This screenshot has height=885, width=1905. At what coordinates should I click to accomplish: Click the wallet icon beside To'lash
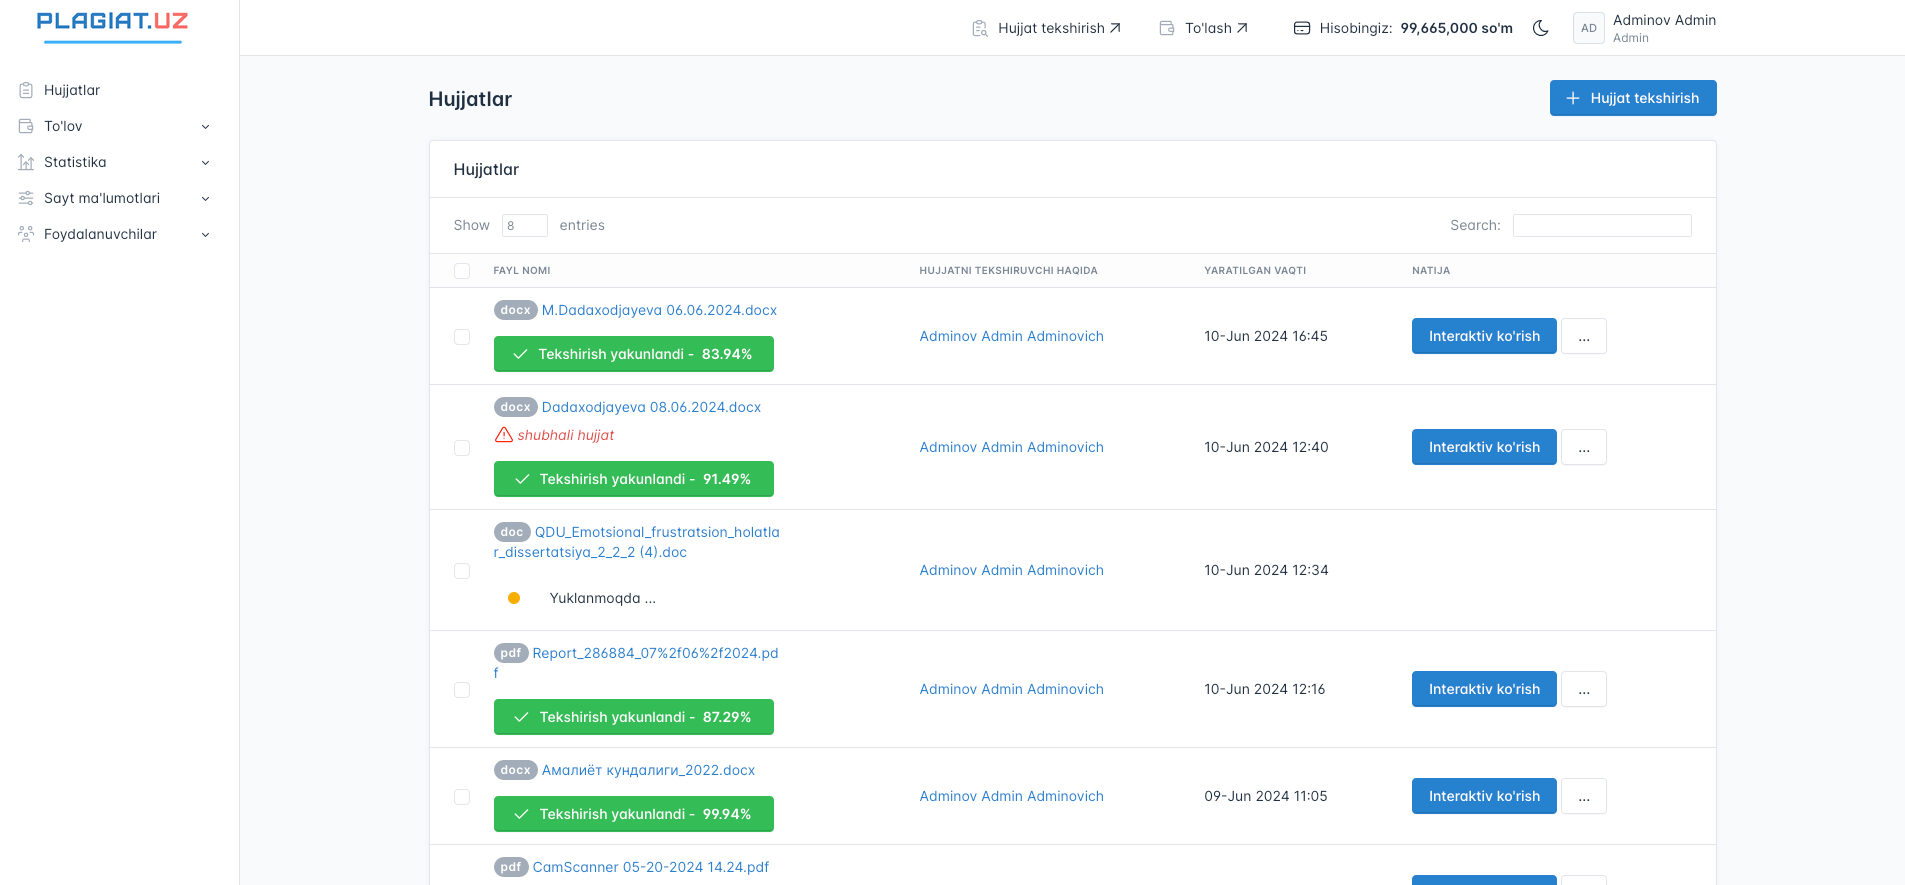pos(1167,28)
